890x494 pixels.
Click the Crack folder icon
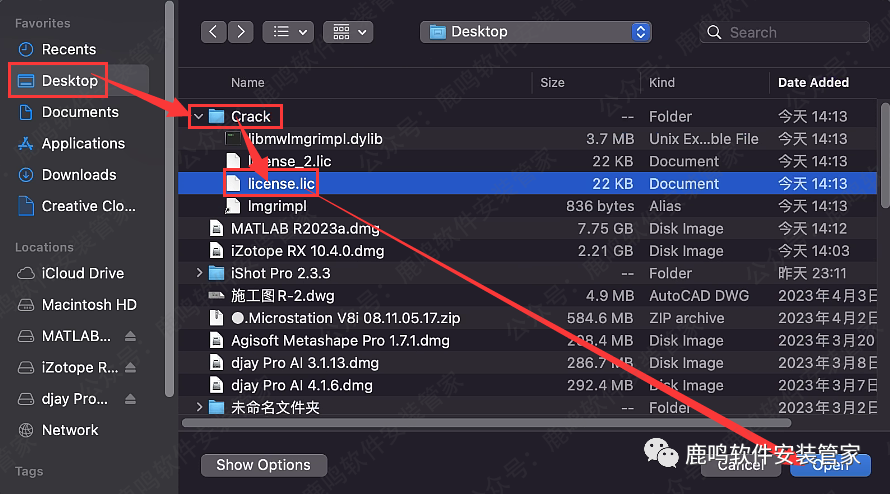[216, 117]
